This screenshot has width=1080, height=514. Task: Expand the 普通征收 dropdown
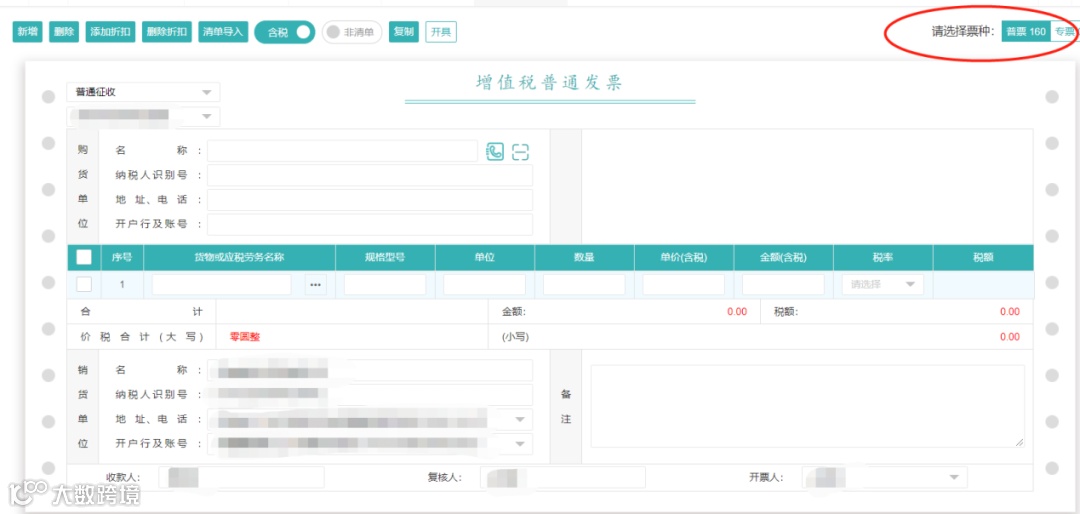[x=143, y=92]
